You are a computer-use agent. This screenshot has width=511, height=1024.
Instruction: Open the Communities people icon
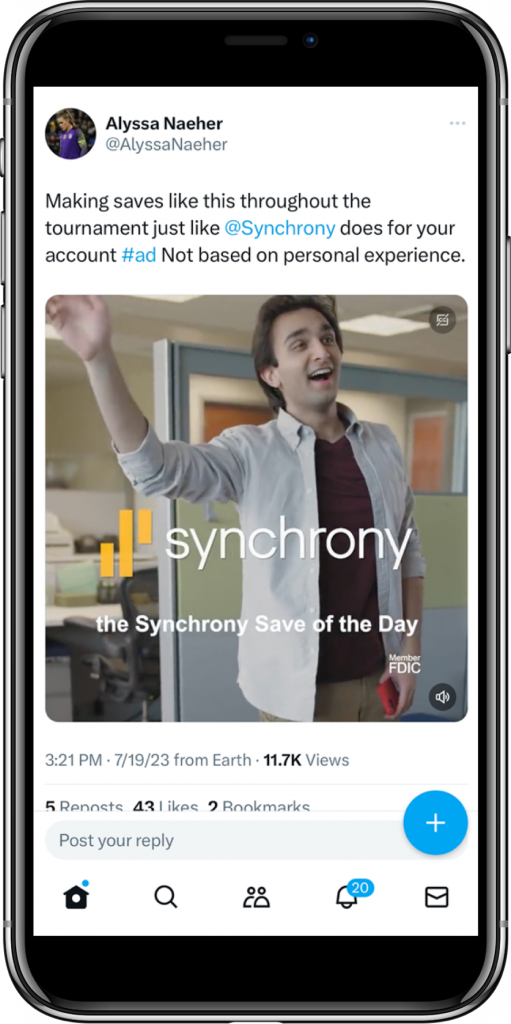[x=256, y=897]
